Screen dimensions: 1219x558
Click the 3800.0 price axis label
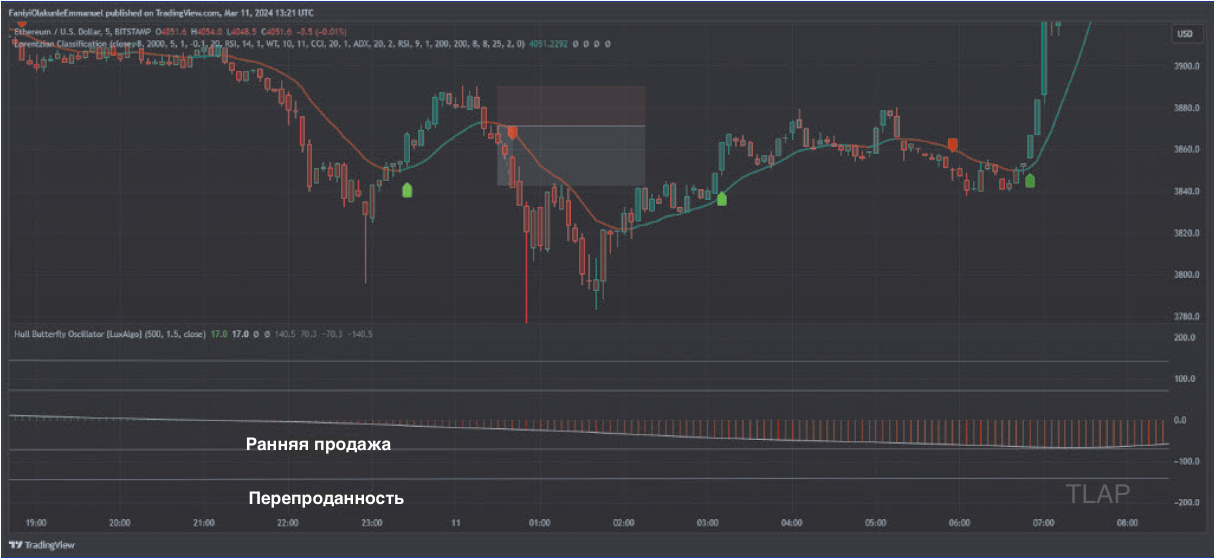[1186, 275]
